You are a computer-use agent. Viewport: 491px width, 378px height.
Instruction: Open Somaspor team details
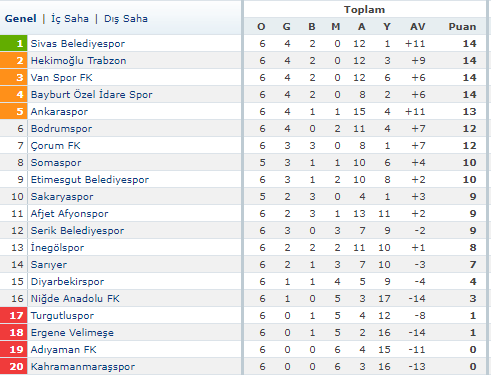click(56, 163)
